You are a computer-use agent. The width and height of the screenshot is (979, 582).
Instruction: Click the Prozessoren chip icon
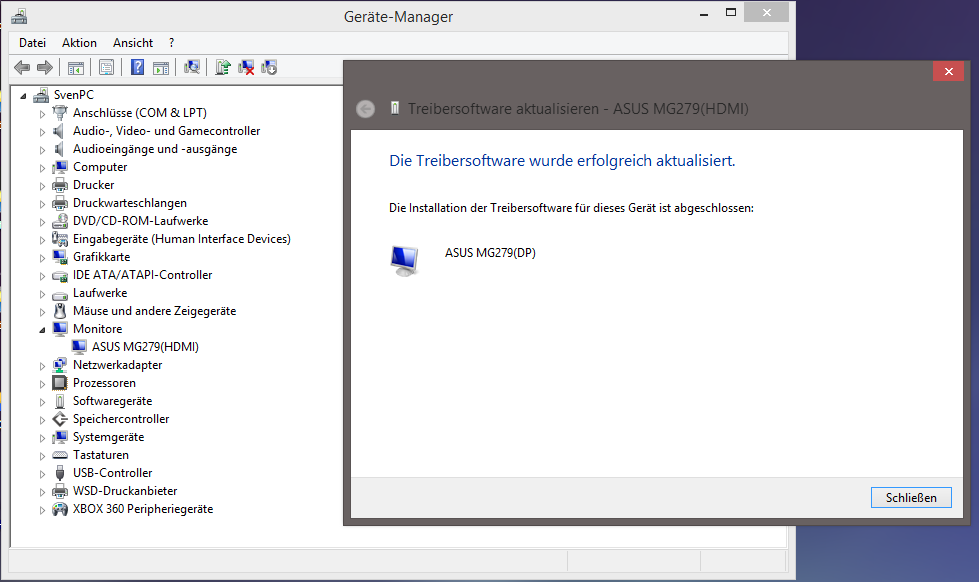point(60,383)
